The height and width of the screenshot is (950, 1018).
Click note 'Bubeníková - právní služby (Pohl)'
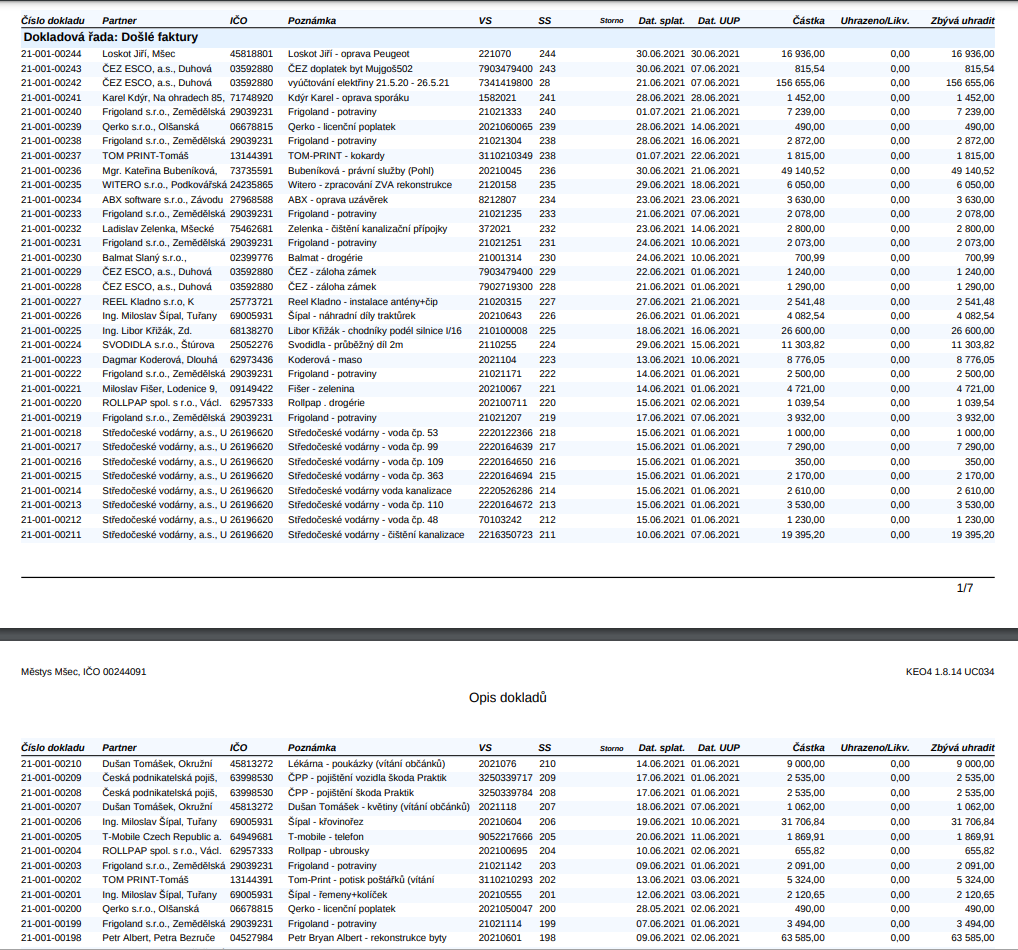pyautogui.click(x=360, y=170)
